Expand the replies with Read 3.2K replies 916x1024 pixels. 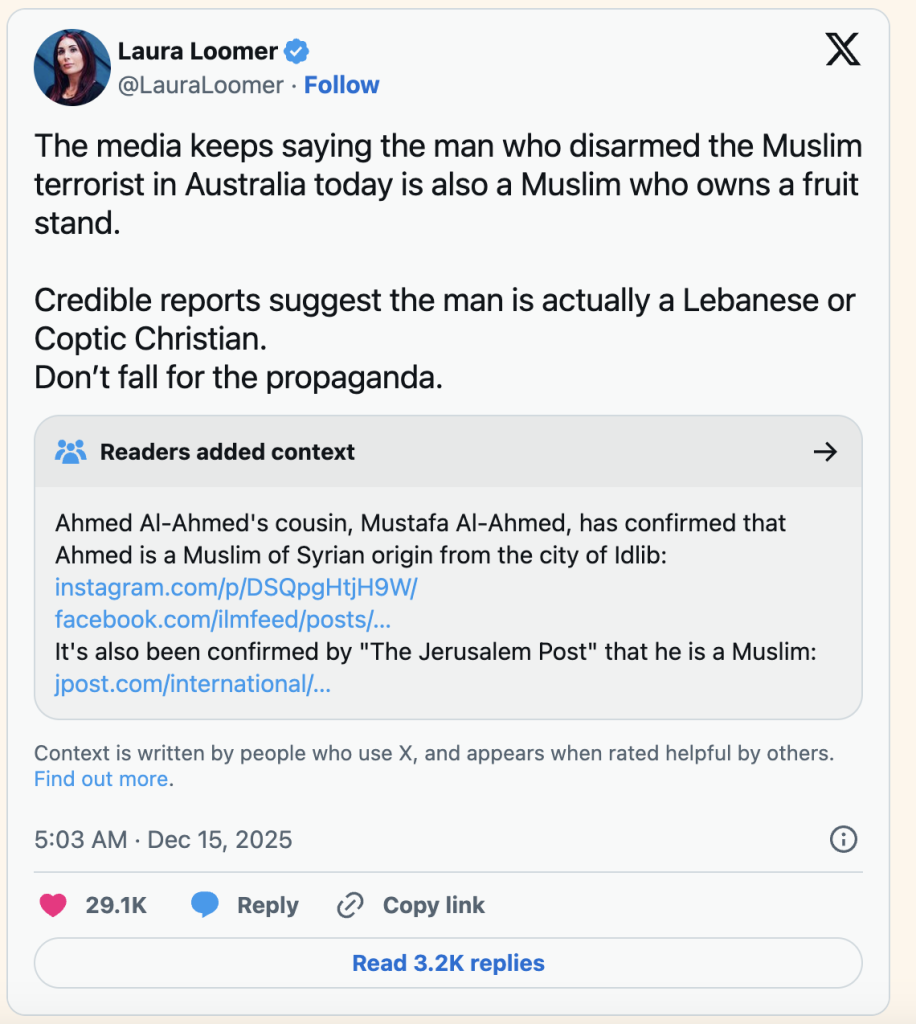pos(447,962)
